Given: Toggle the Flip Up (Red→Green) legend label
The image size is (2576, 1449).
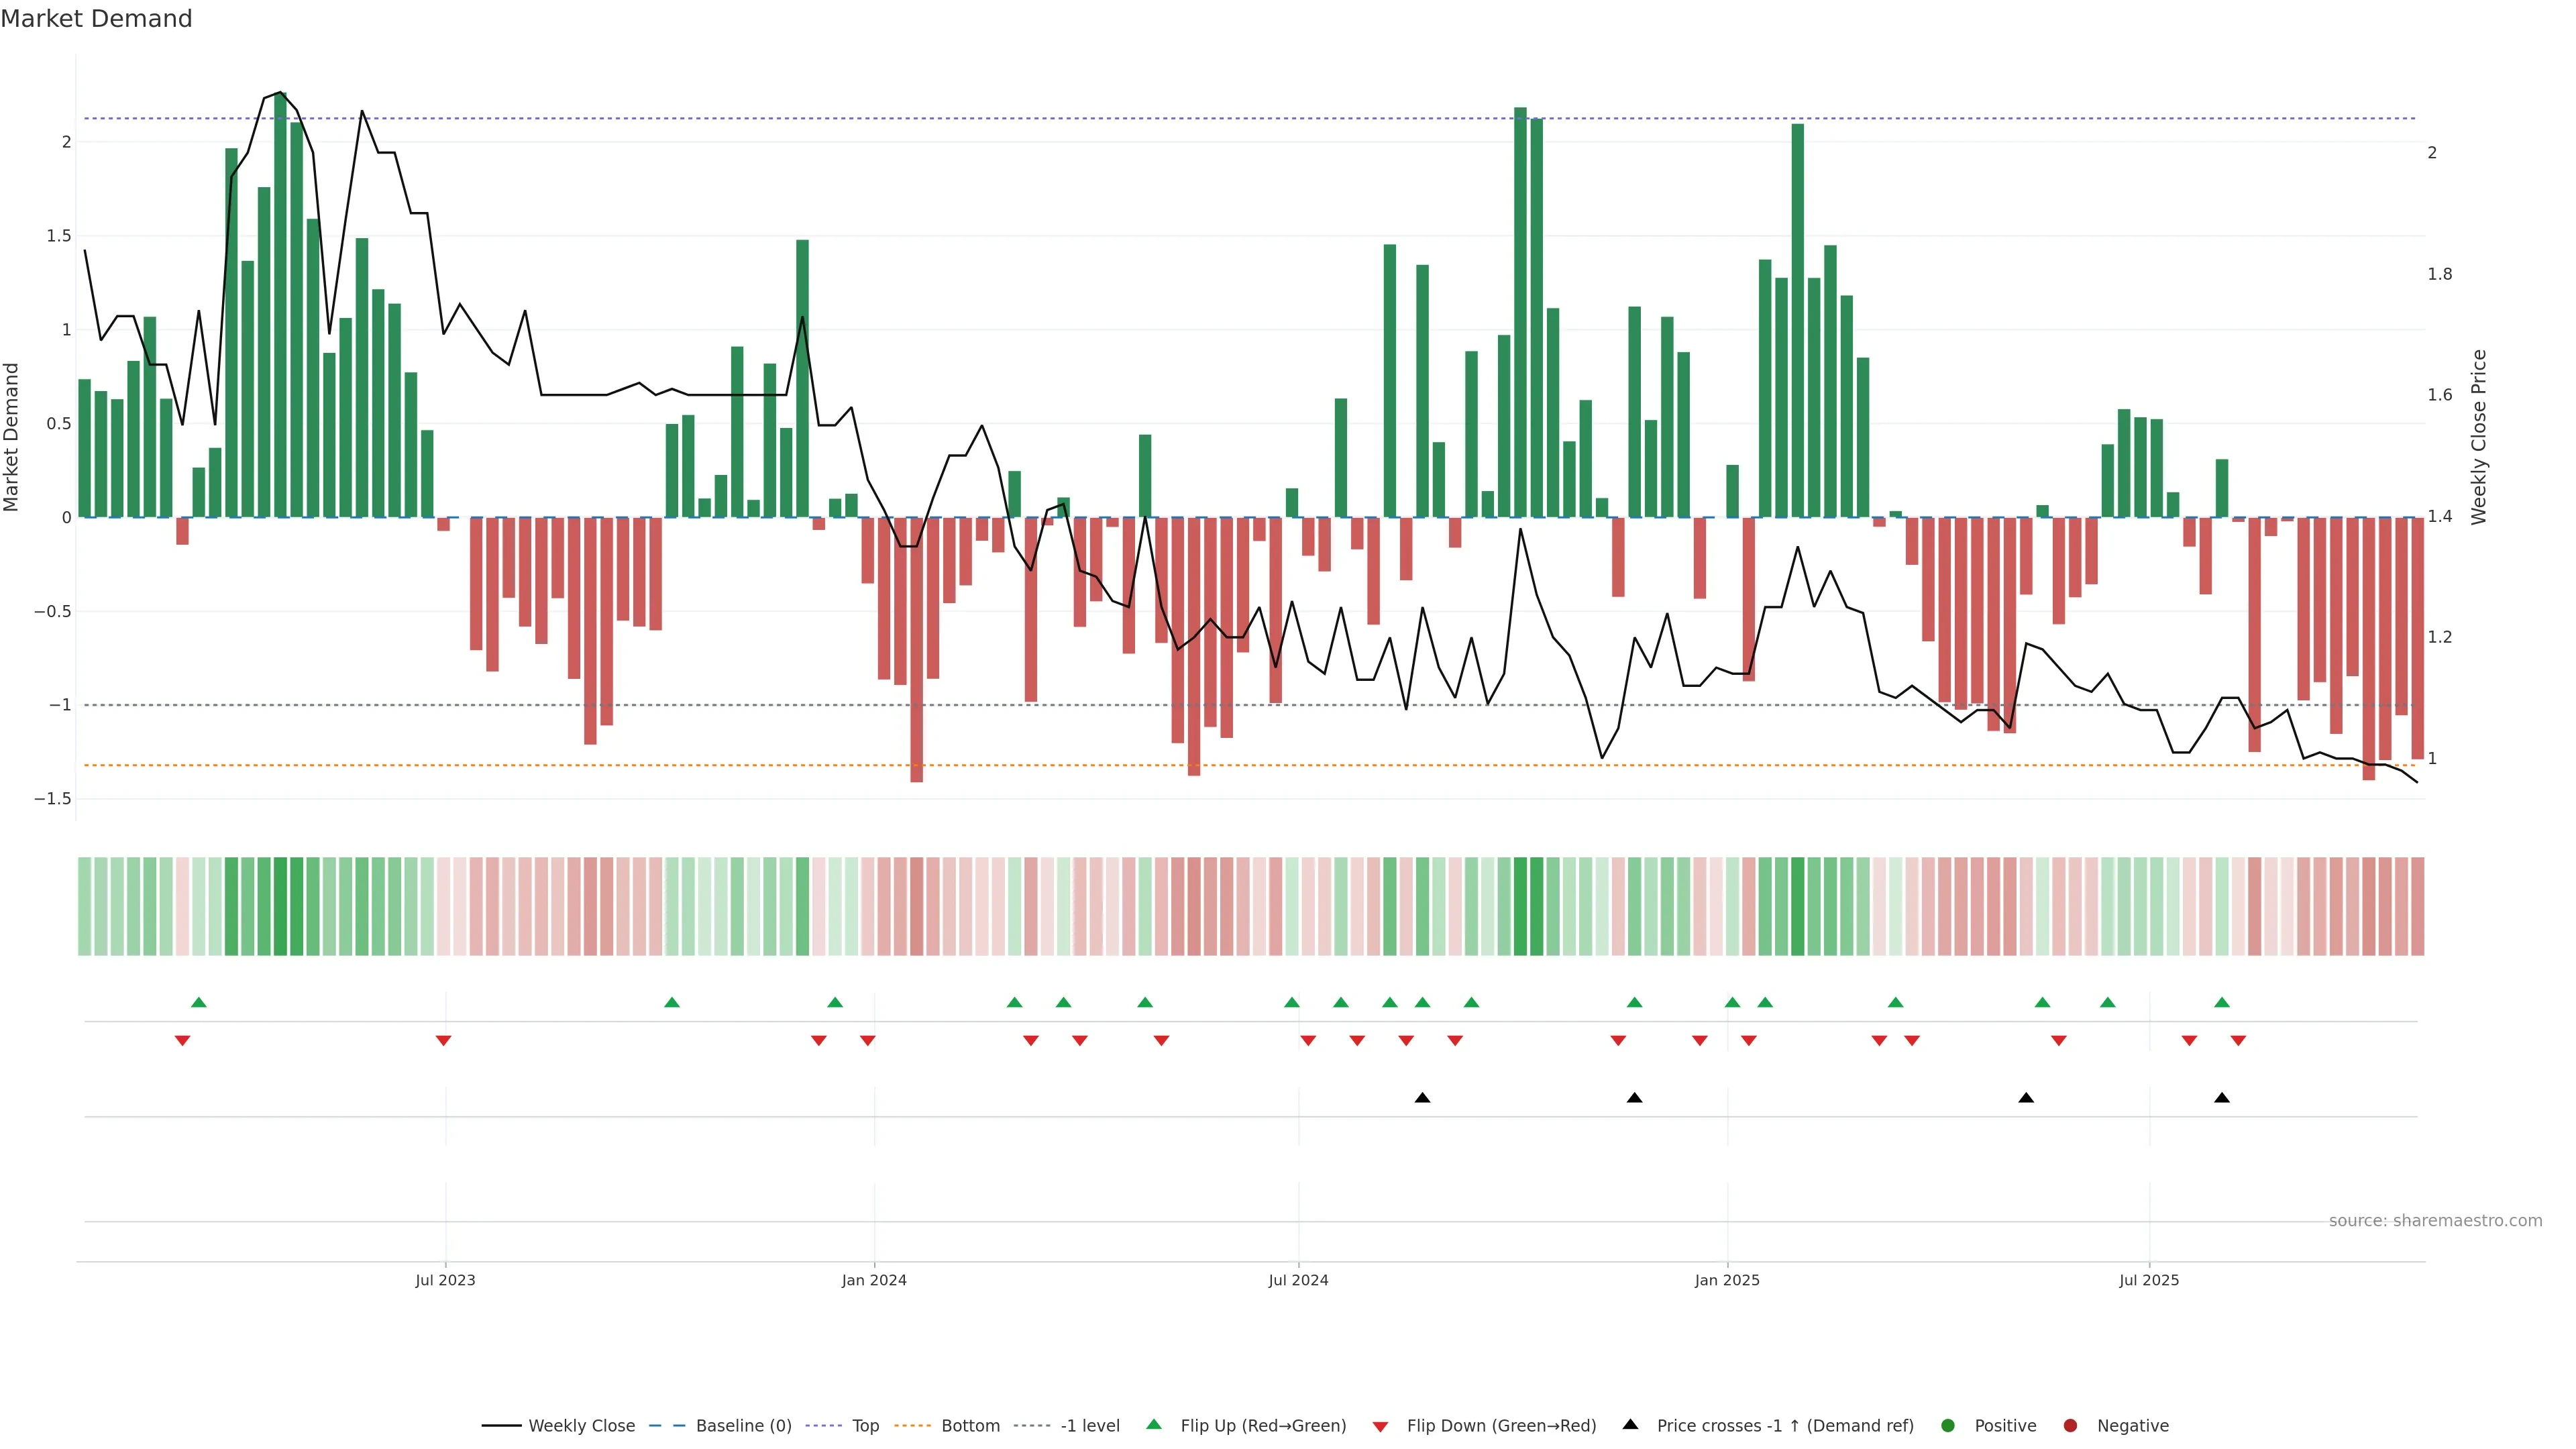Looking at the screenshot, I should [x=1263, y=1426].
